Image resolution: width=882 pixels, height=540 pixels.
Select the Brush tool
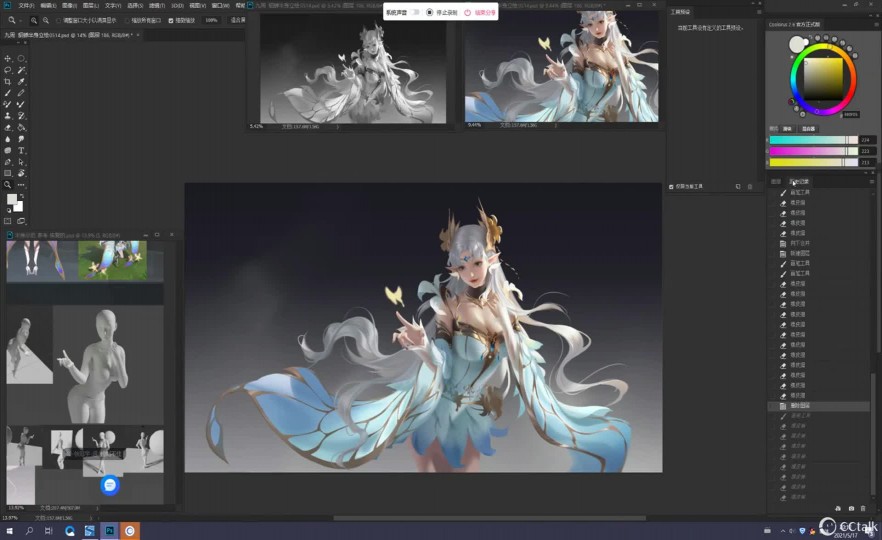point(8,93)
